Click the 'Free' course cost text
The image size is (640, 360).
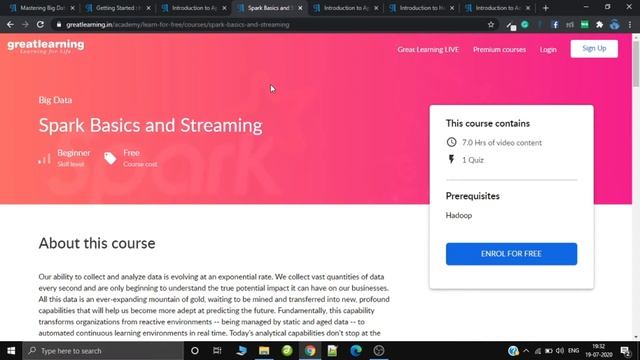(131, 153)
